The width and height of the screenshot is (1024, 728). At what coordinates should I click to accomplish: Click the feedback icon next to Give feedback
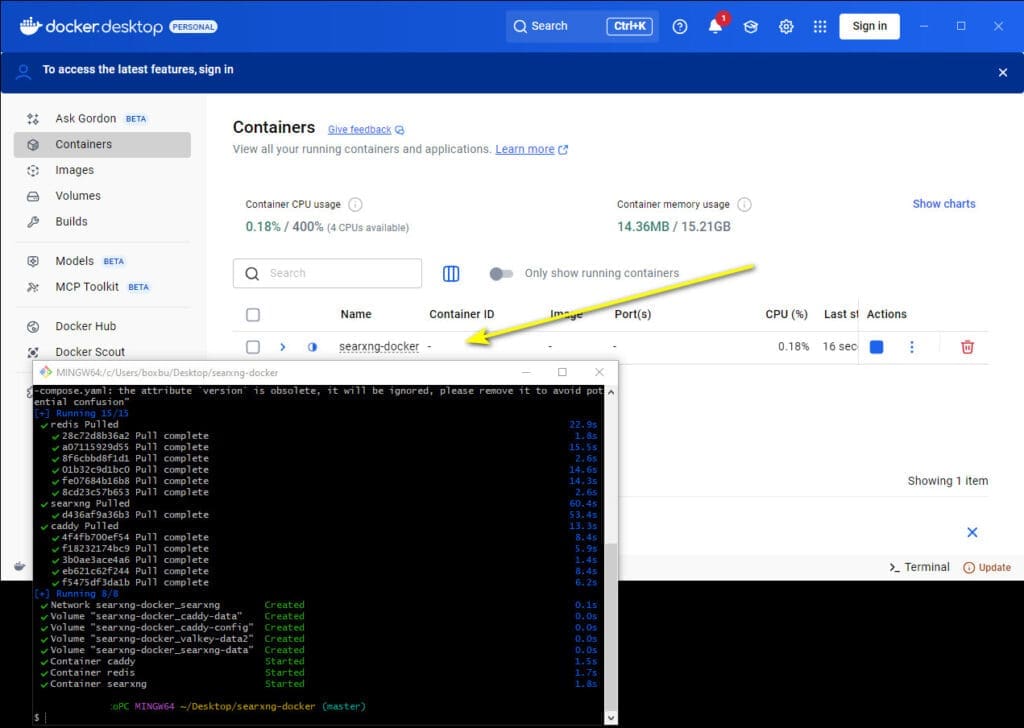pyautogui.click(x=399, y=130)
